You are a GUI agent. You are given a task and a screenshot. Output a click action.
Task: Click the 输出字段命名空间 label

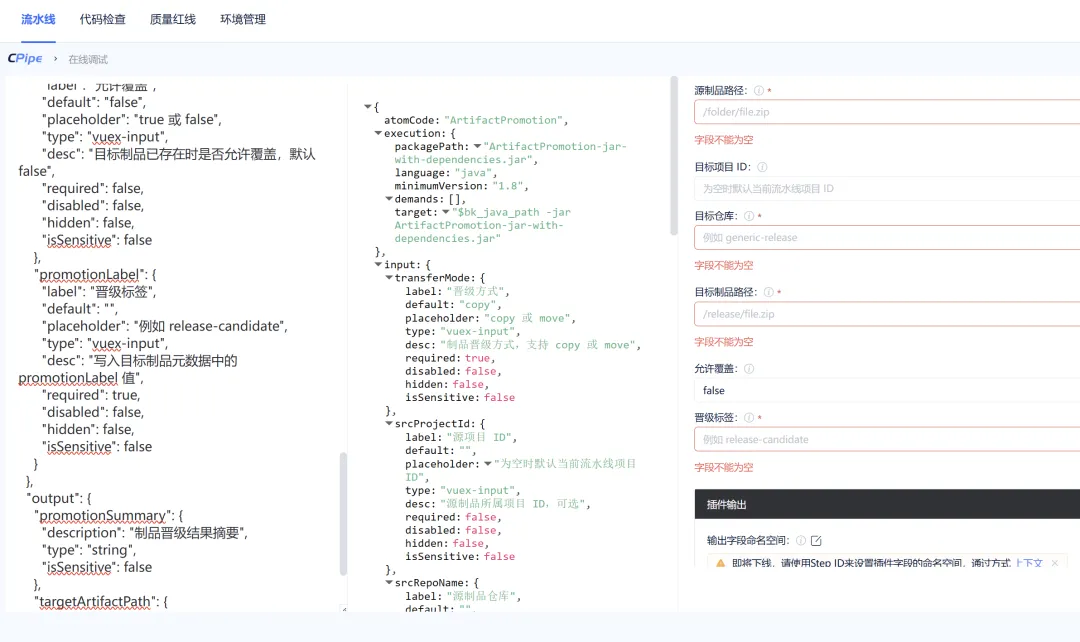[748, 541]
